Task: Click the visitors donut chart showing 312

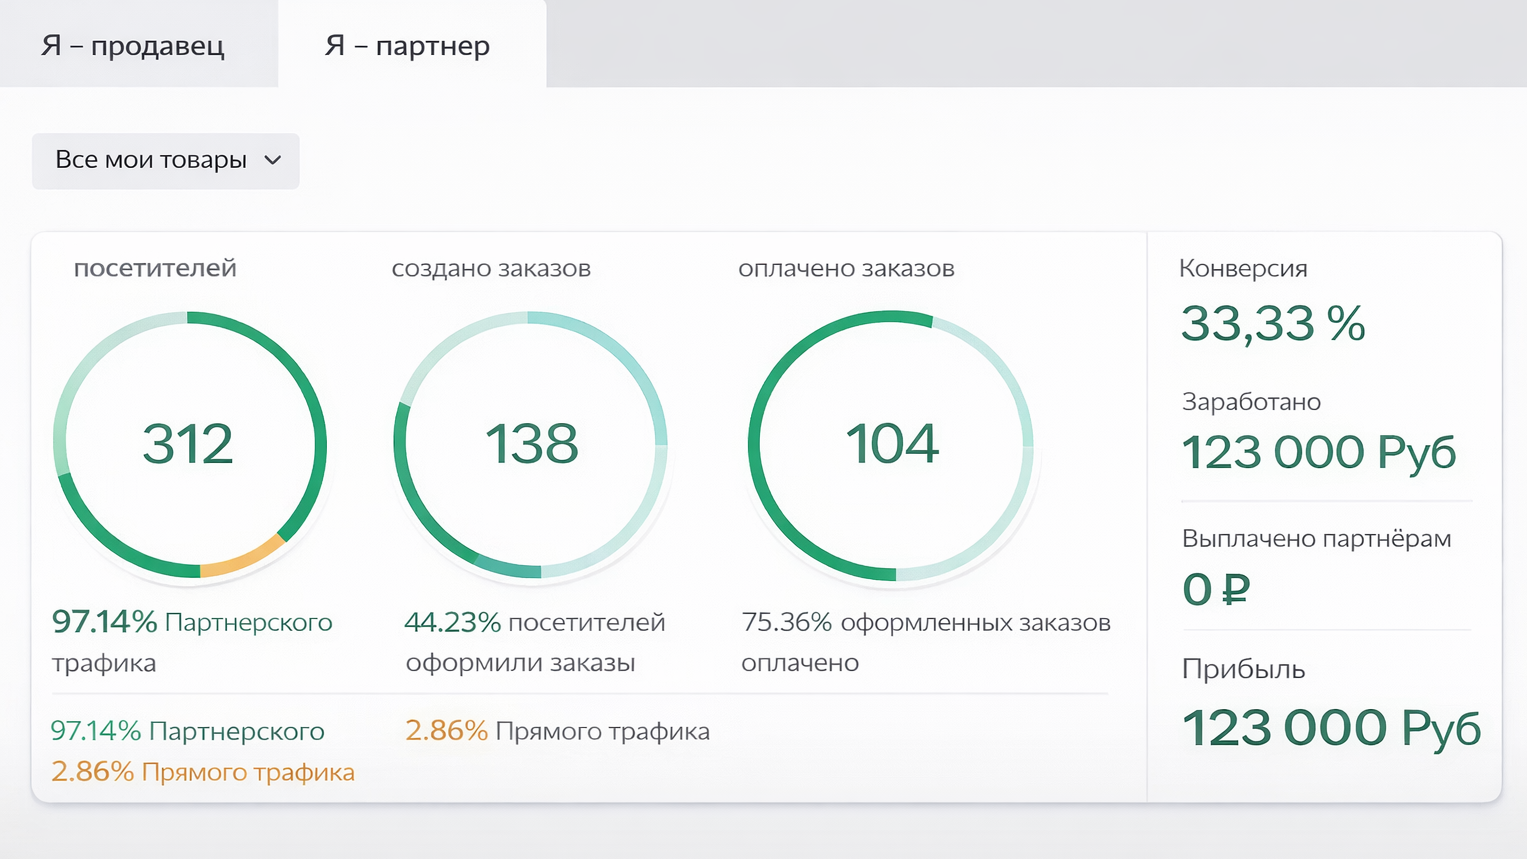Action: point(188,444)
